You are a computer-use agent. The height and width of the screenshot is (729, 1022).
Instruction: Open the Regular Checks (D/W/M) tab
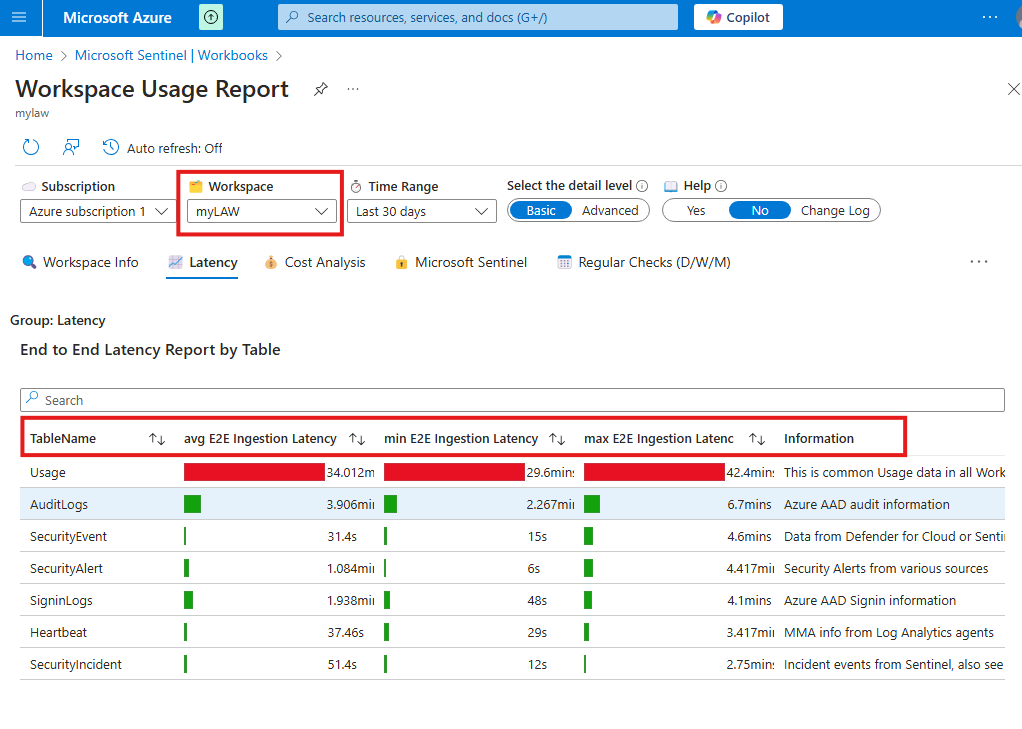pos(644,262)
